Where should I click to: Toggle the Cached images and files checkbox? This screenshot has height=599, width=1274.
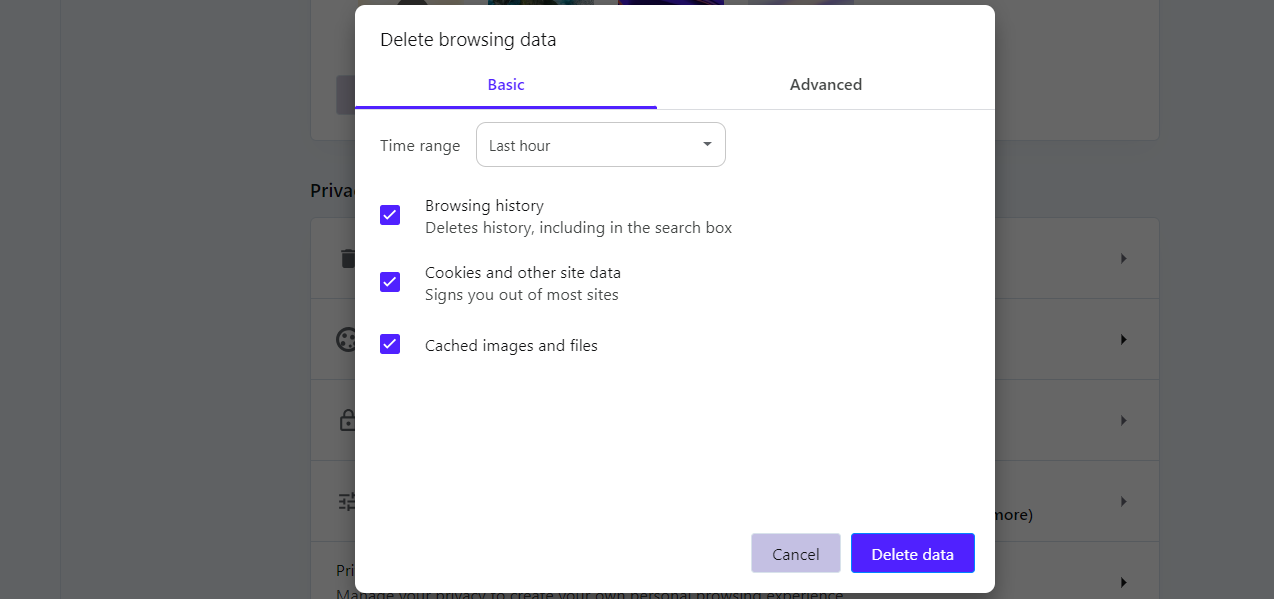coord(390,344)
